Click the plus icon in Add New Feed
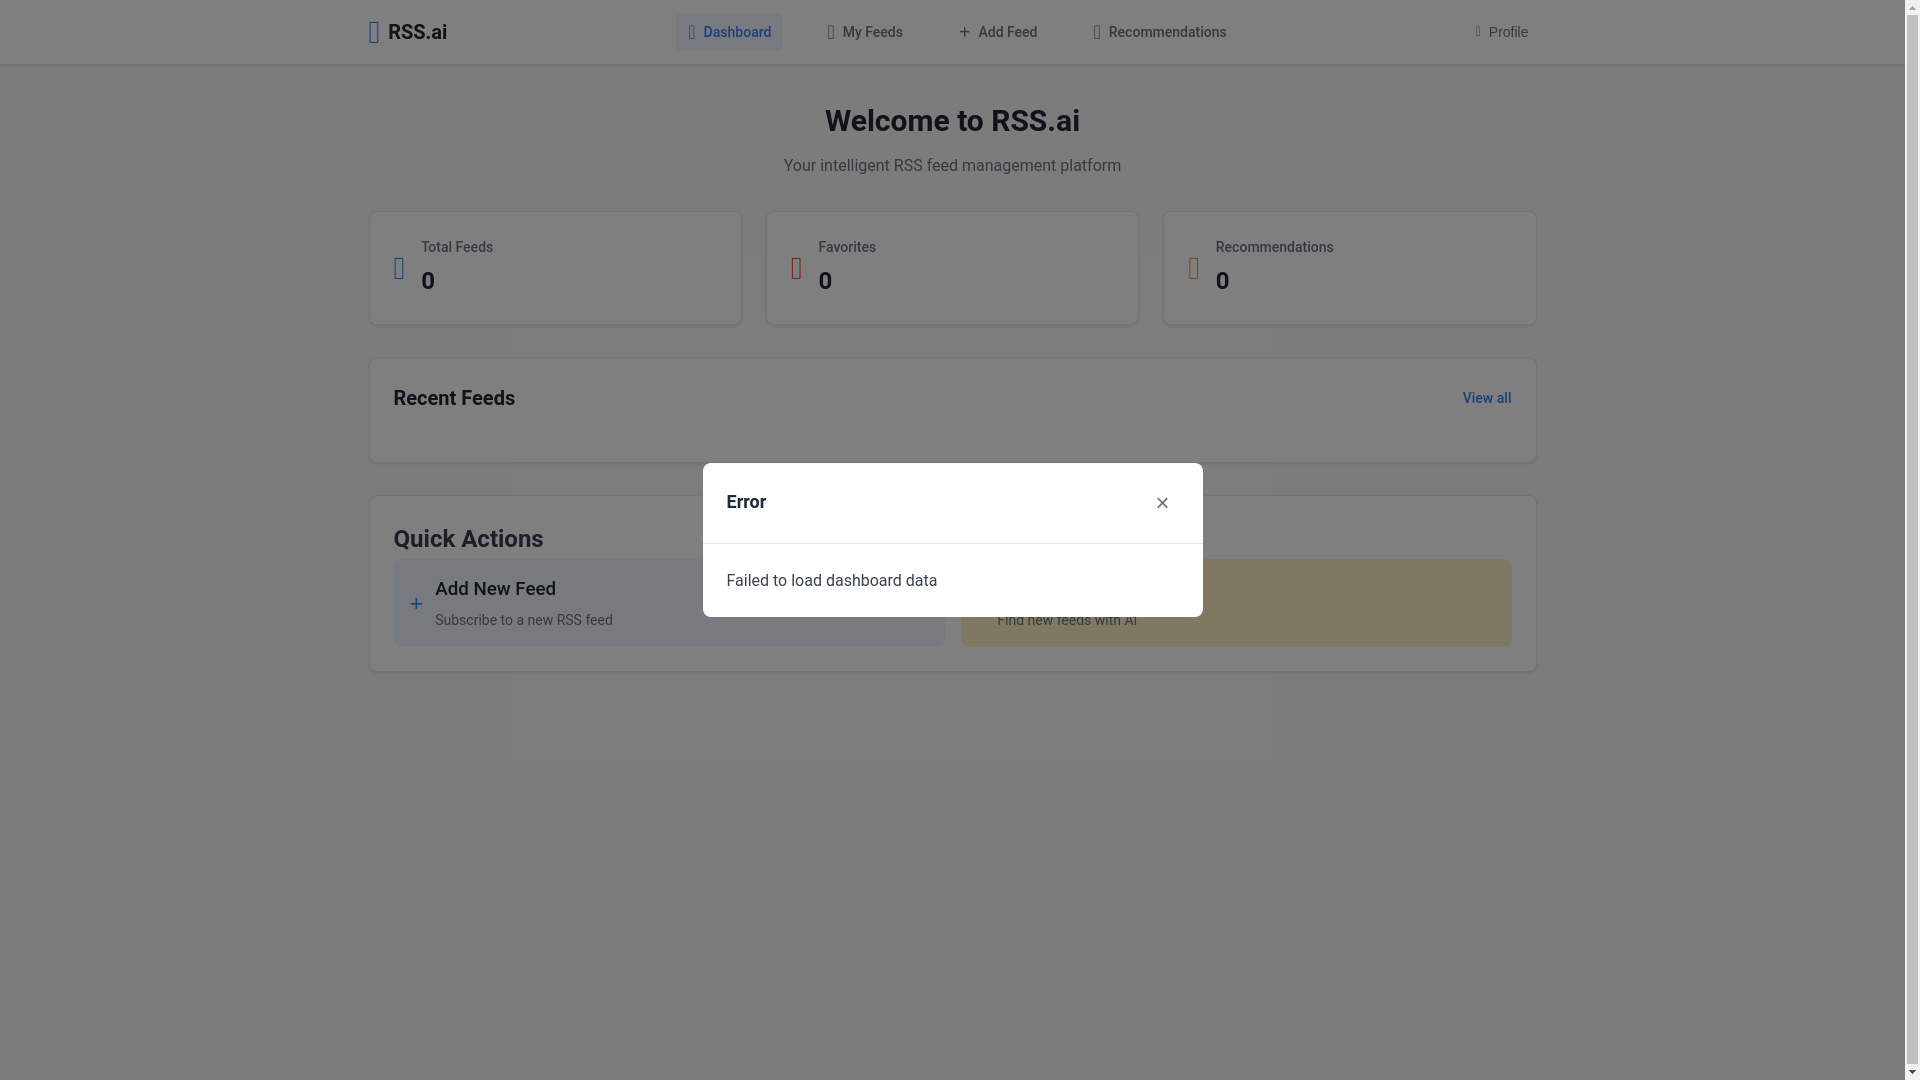Screen dimensions: 1920x1080 click(416, 604)
